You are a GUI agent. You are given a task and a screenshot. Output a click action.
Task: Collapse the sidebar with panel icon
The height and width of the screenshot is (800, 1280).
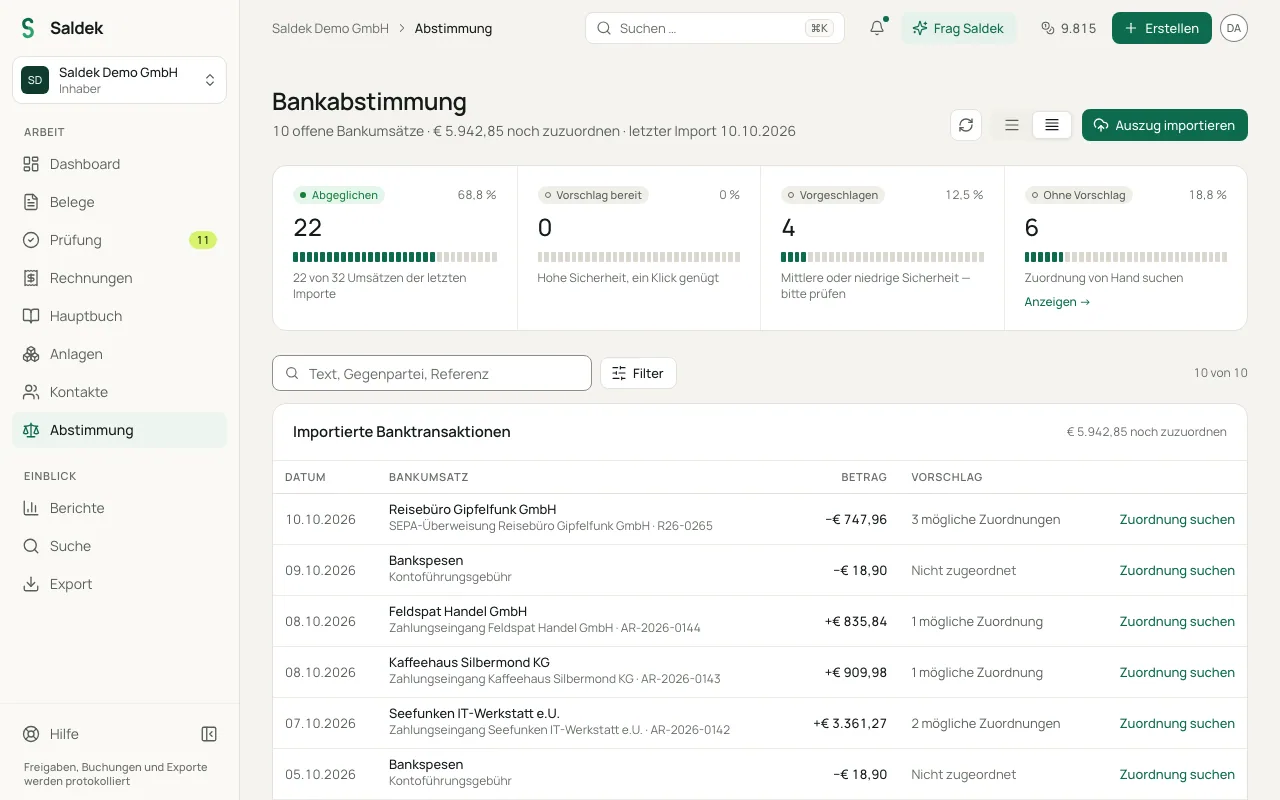click(209, 734)
